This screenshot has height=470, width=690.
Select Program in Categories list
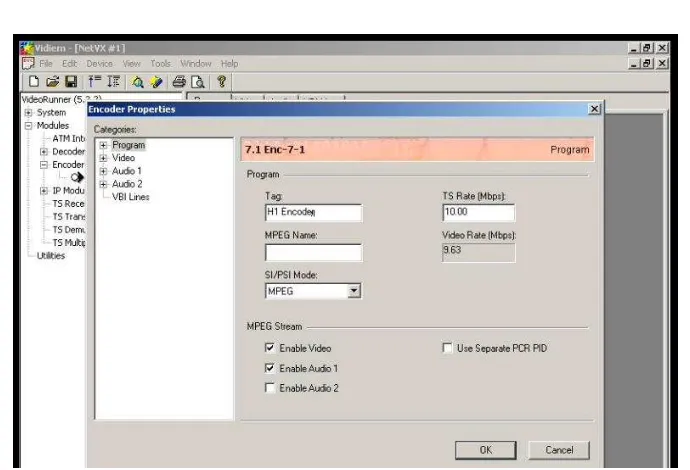coord(128,145)
